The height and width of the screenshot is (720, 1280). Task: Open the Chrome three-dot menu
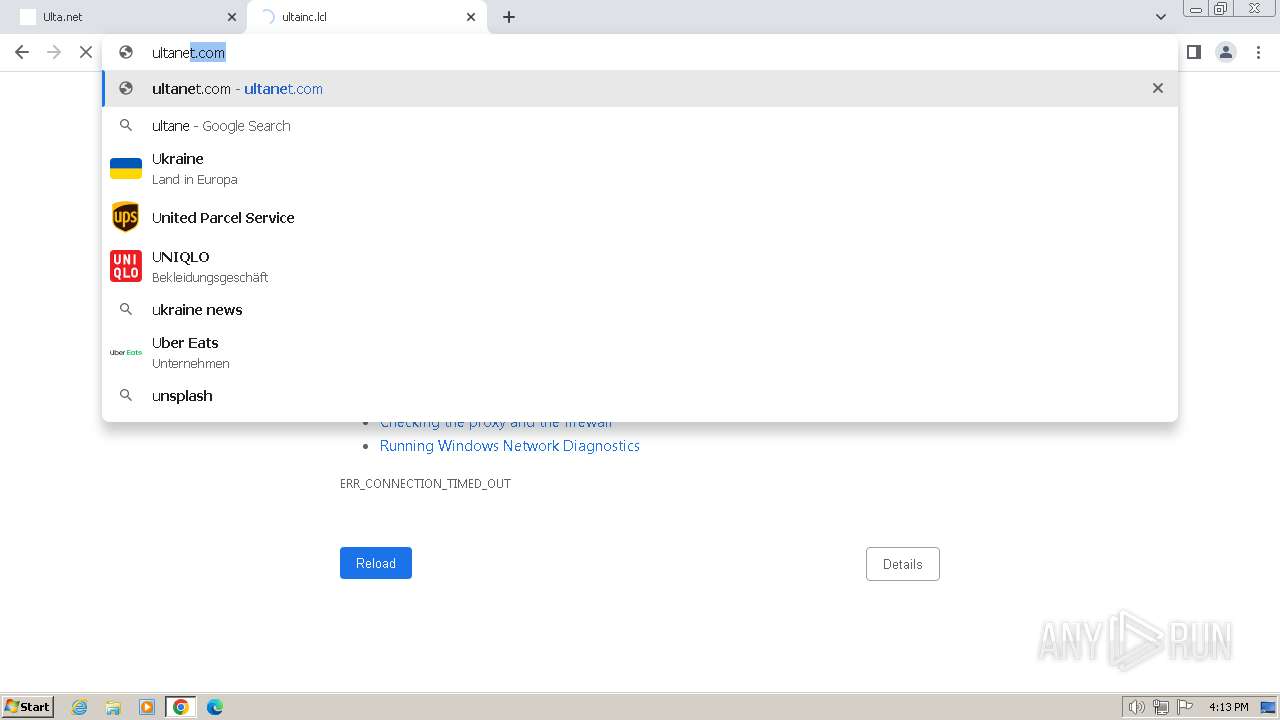click(1258, 52)
